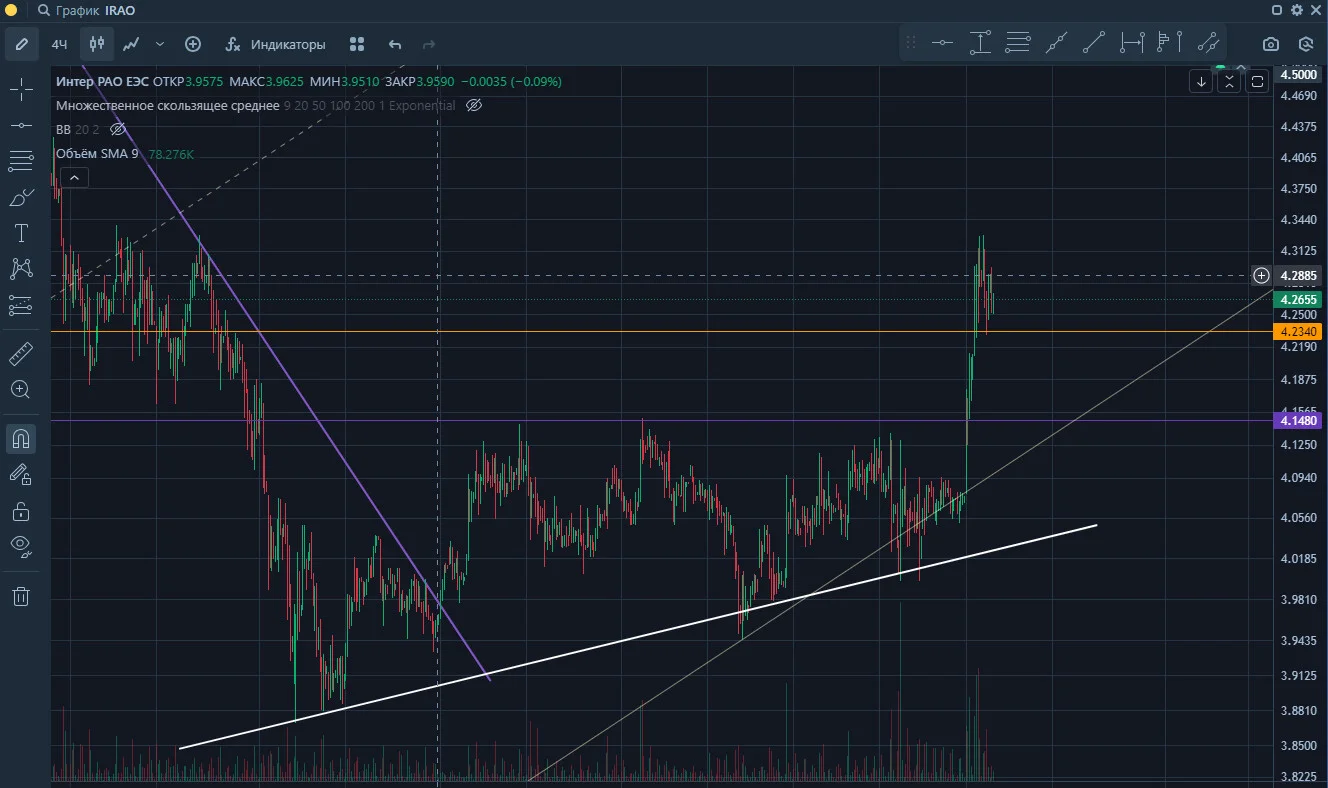Image resolution: width=1328 pixels, height=788 pixels.
Task: Click the purple 4.1480 price label
Action: (x=1299, y=421)
